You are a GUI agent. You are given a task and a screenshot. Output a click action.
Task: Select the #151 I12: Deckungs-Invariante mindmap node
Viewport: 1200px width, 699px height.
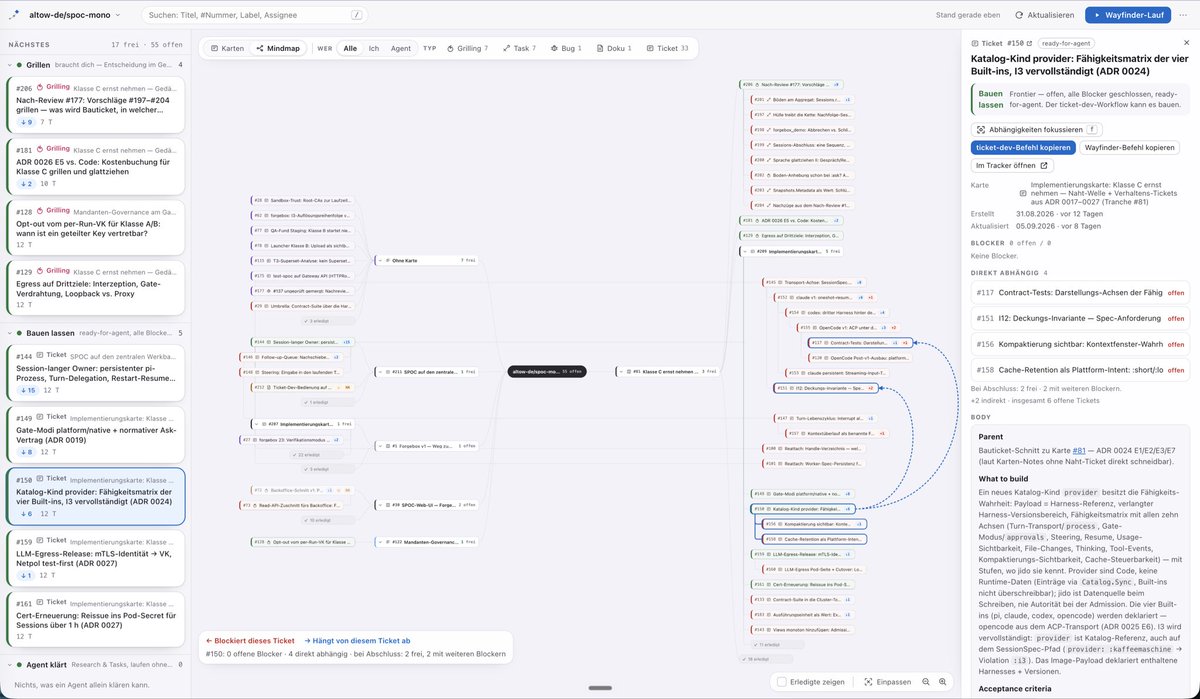pyautogui.click(x=826, y=388)
